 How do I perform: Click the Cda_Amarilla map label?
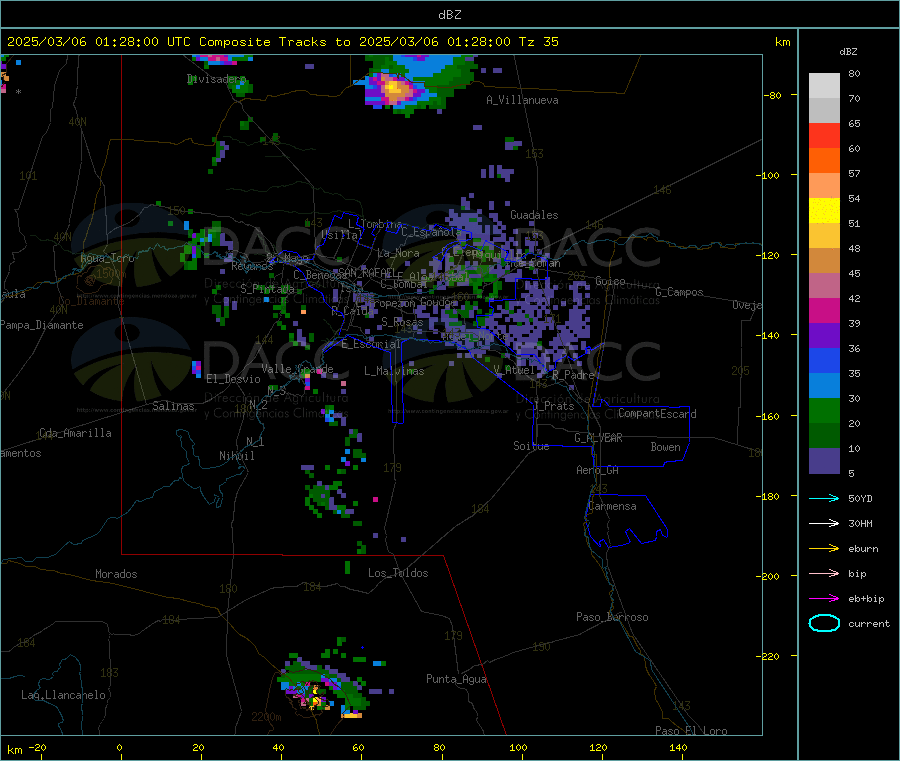[75, 433]
